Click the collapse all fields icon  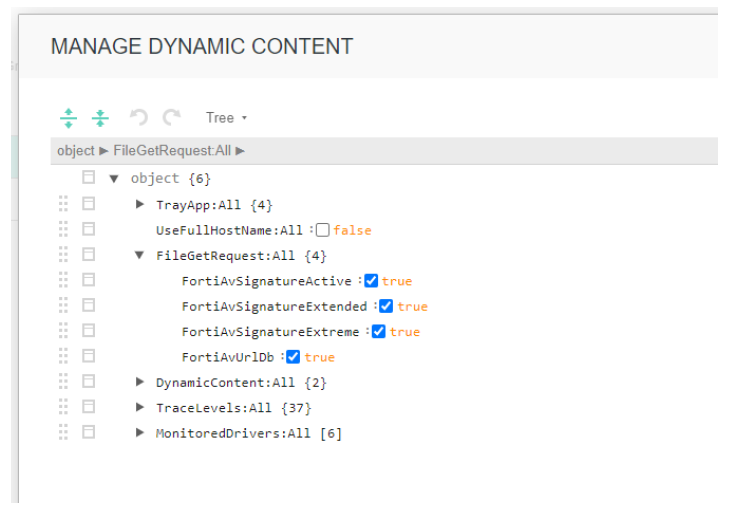click(100, 118)
